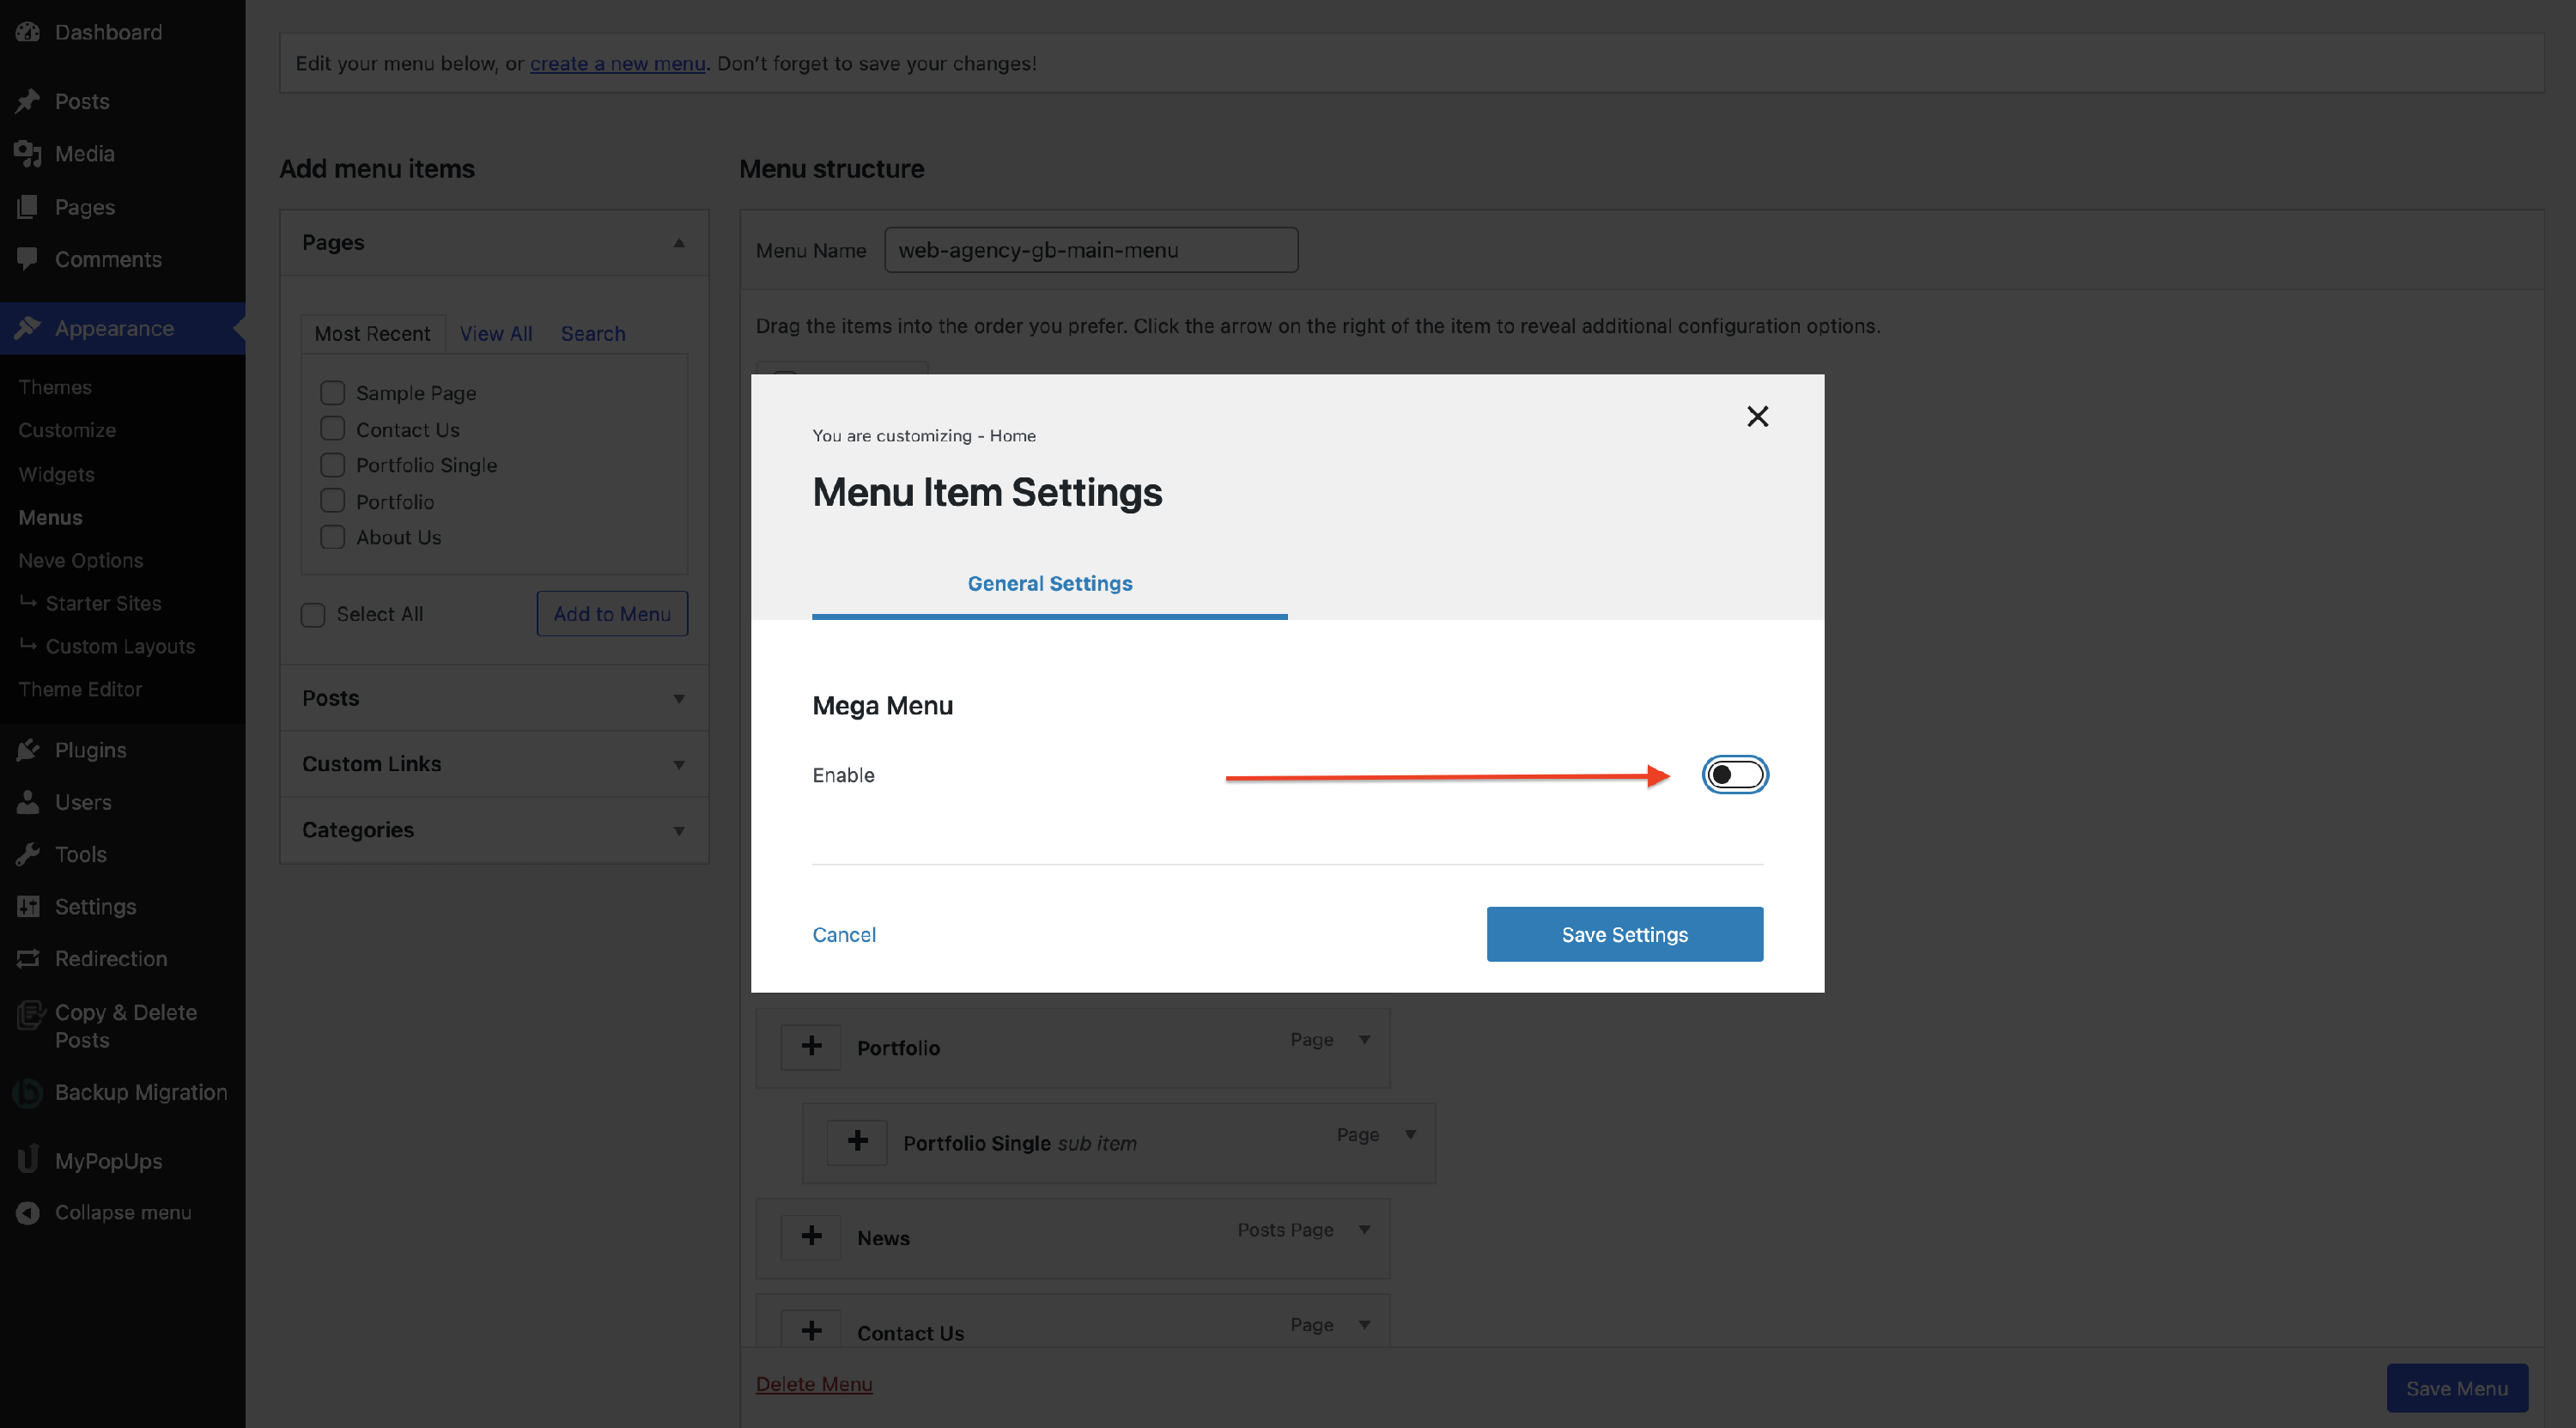This screenshot has height=1428, width=2576.
Task: Close the Menu Item Settings dialog
Action: pos(1757,416)
